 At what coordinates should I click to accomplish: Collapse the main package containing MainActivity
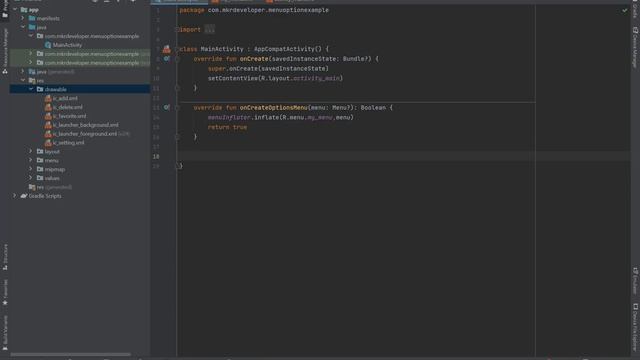click(31, 36)
